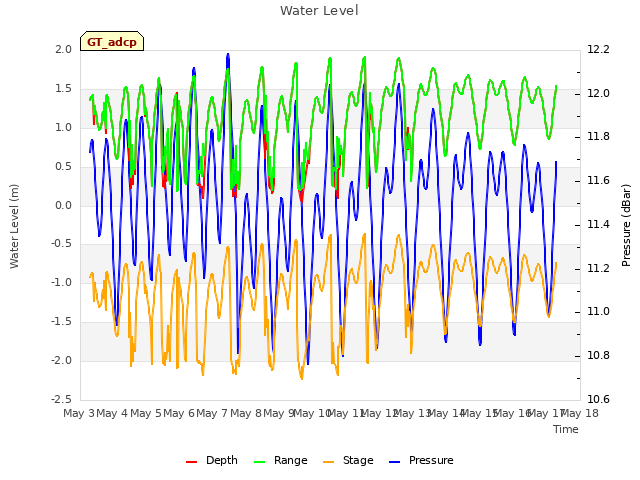Click the Time axis label
640x480 pixels.
[x=566, y=429]
